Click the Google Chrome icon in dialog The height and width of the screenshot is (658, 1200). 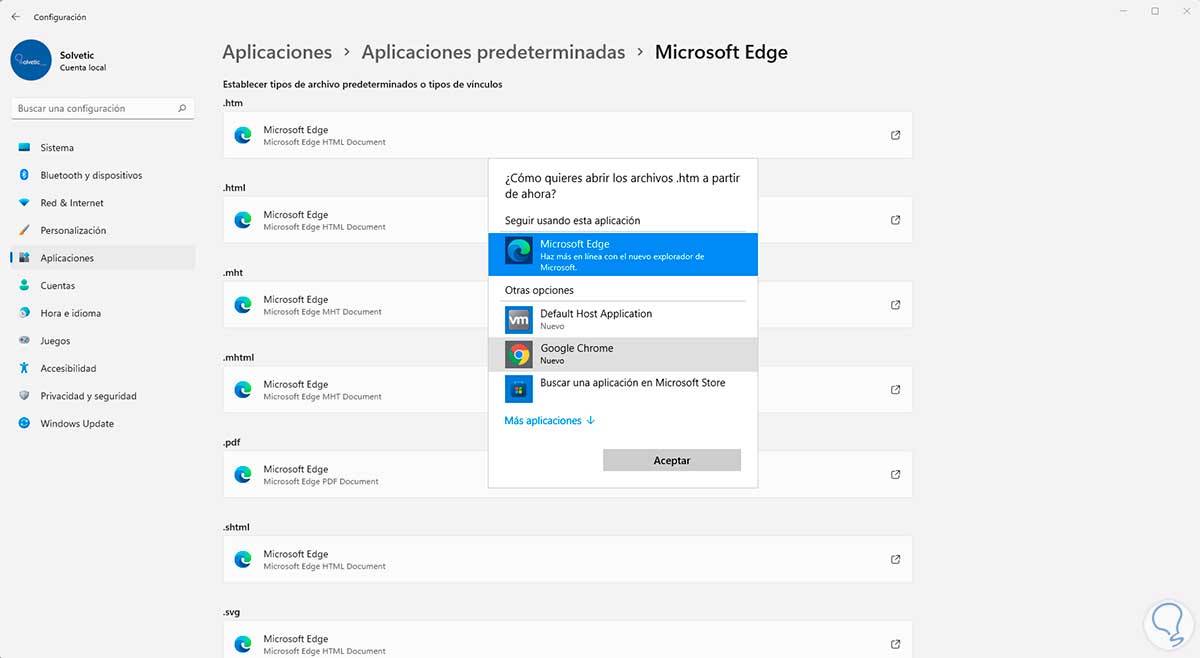tap(519, 354)
